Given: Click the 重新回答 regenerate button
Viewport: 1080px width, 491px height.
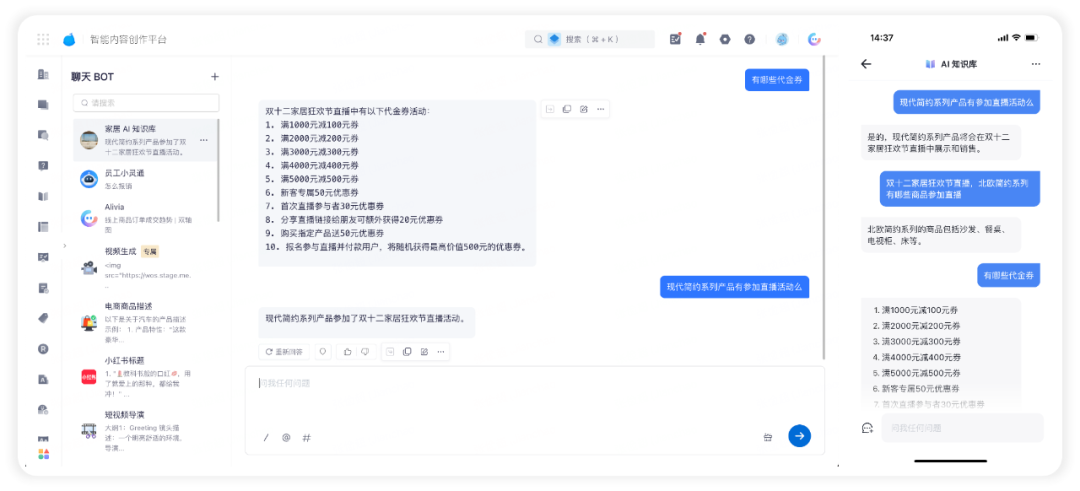Looking at the screenshot, I should [284, 352].
